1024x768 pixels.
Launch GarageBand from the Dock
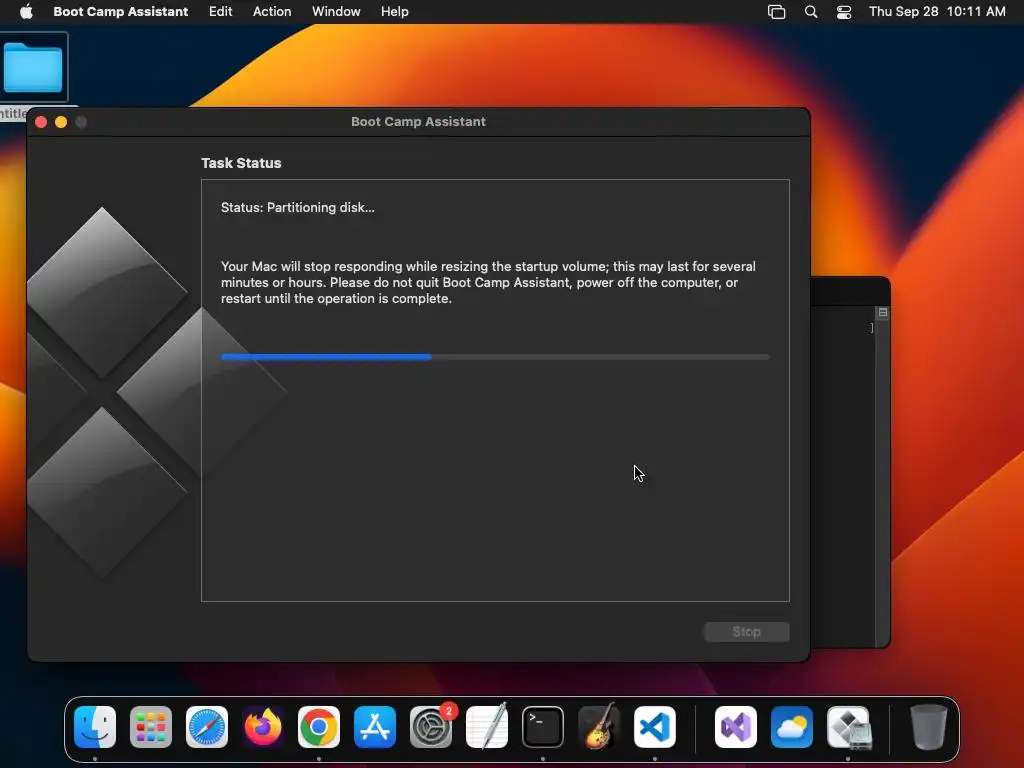[599, 727]
